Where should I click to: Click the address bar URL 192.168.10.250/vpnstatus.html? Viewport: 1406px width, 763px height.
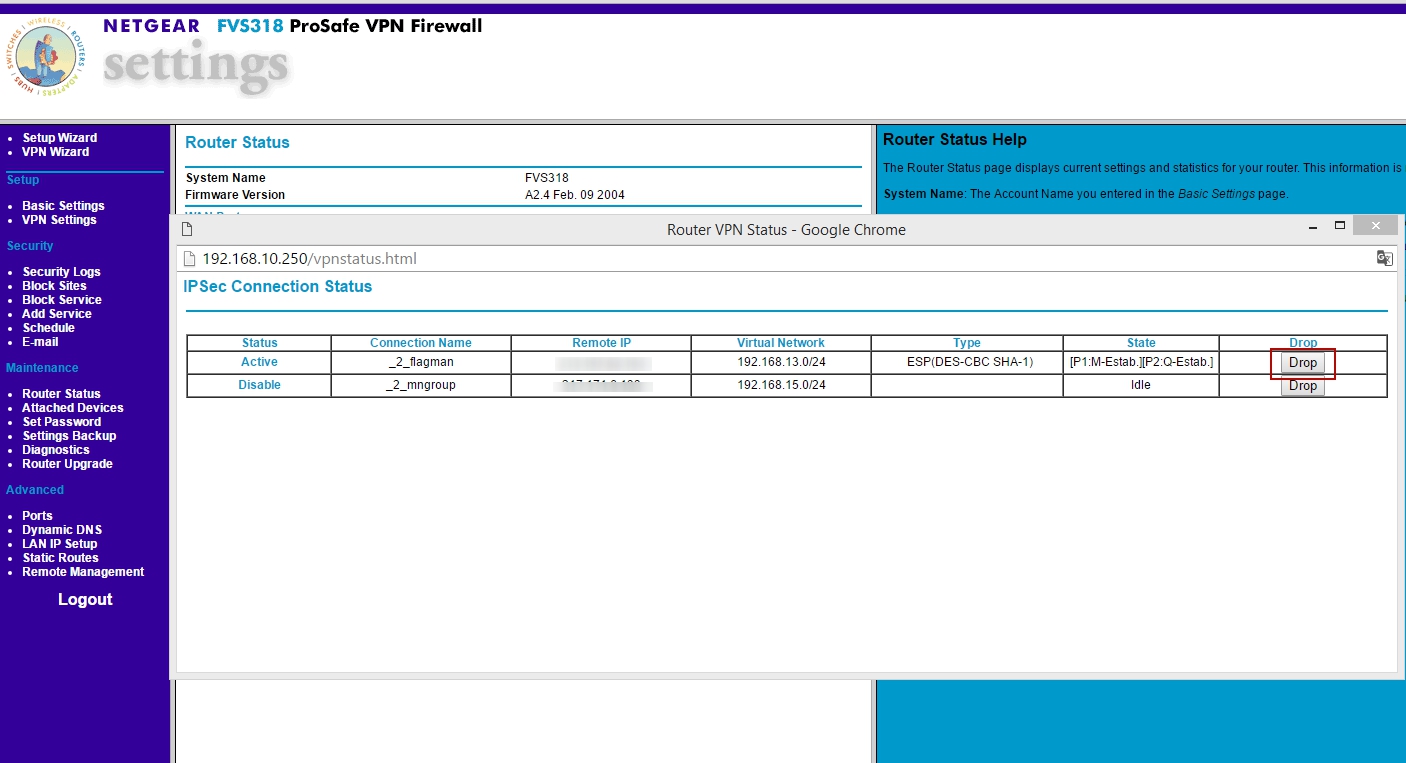tap(310, 259)
